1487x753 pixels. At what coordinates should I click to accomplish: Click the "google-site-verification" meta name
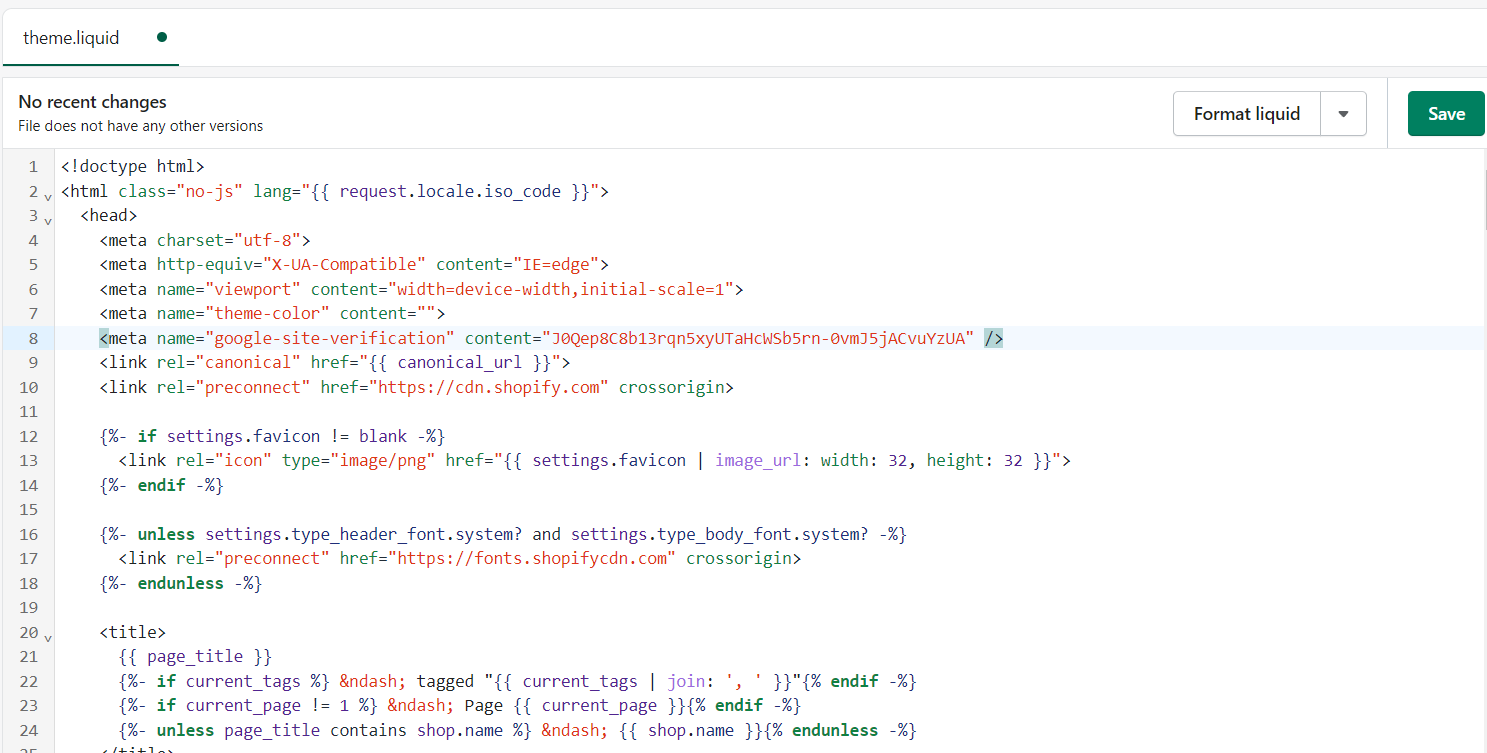[331, 338]
